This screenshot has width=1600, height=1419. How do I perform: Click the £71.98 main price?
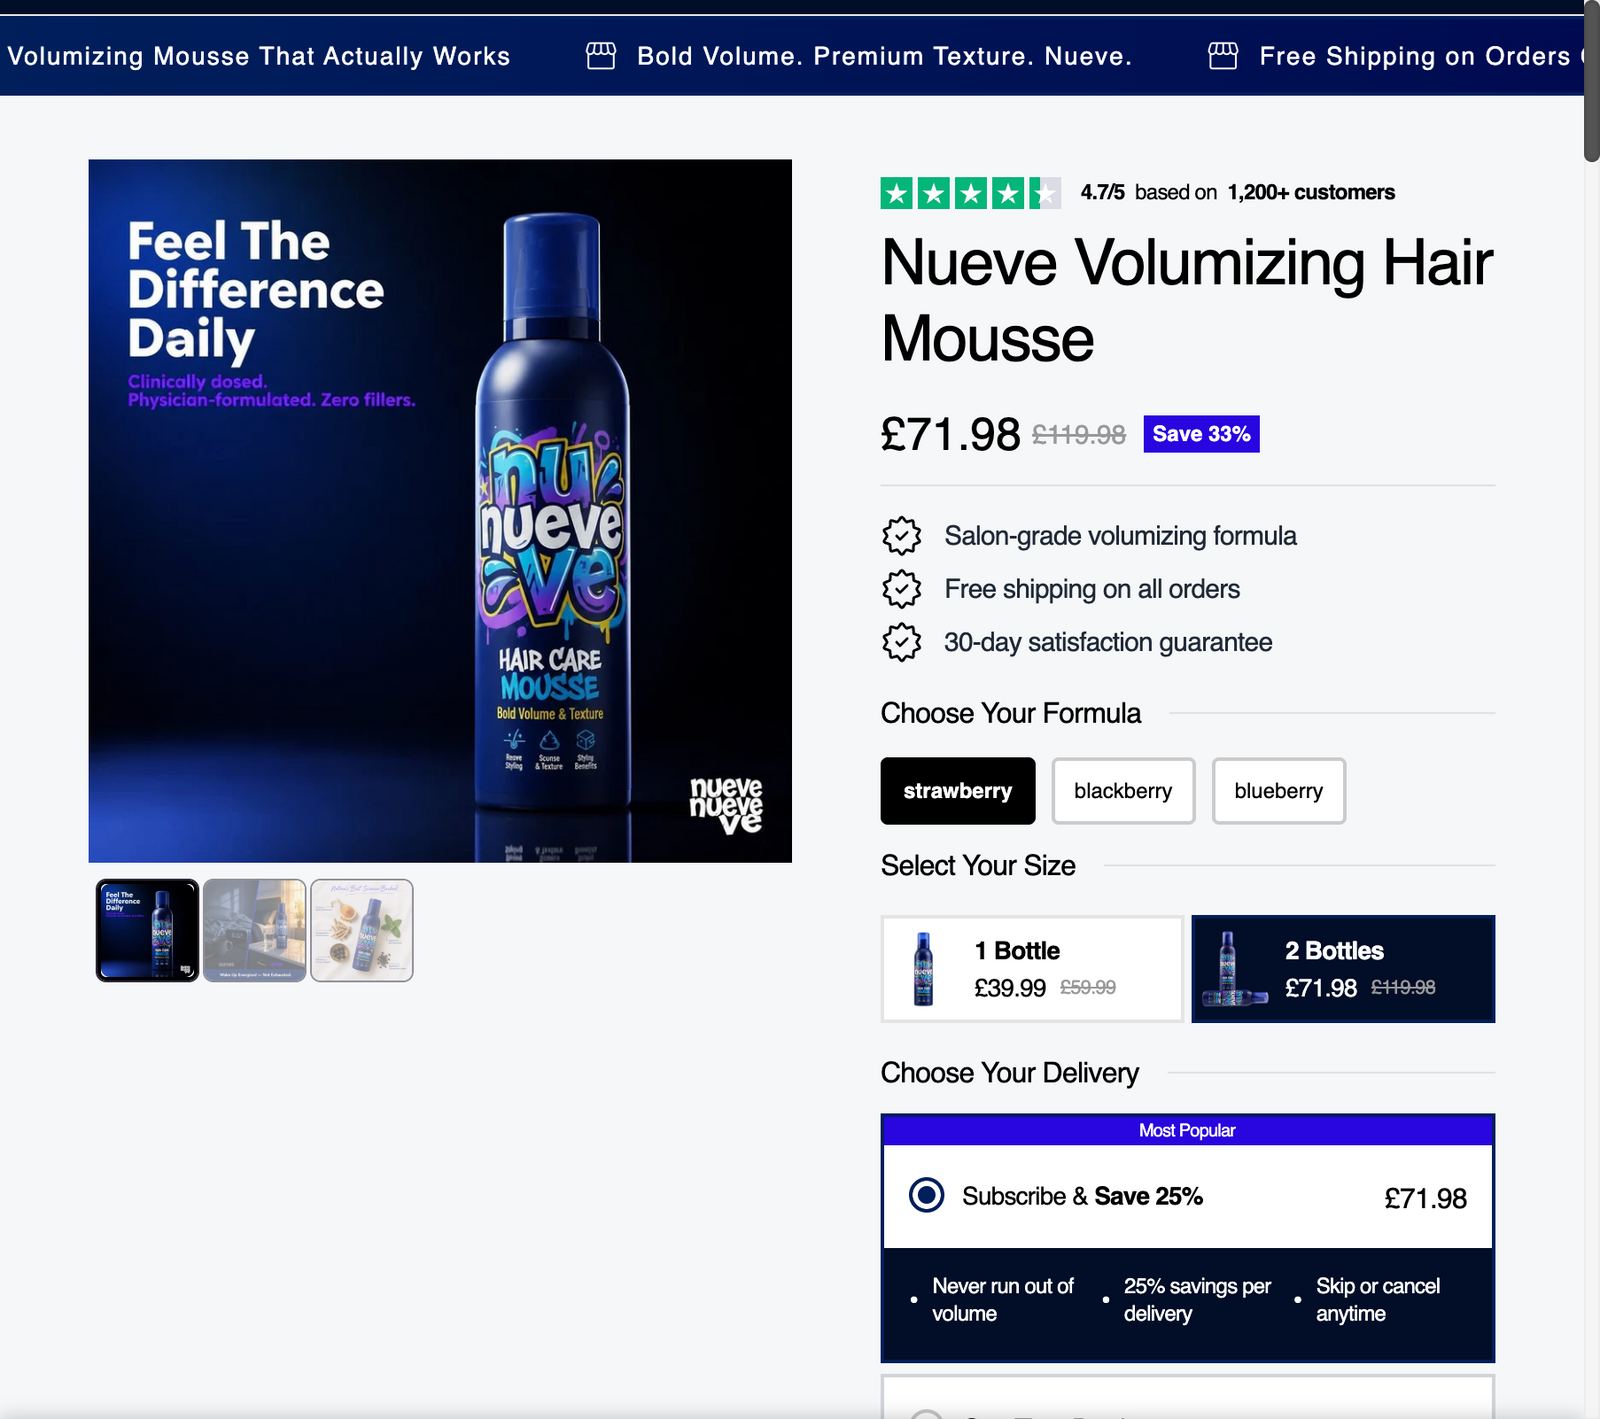(x=950, y=435)
